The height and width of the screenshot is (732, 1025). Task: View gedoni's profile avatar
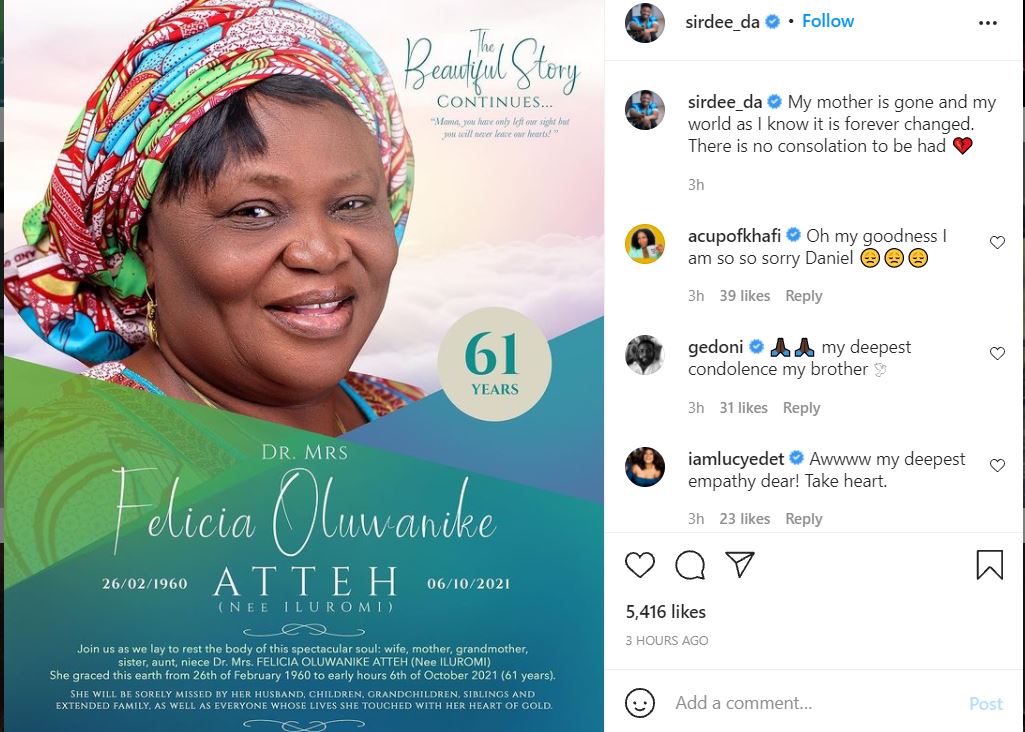645,355
